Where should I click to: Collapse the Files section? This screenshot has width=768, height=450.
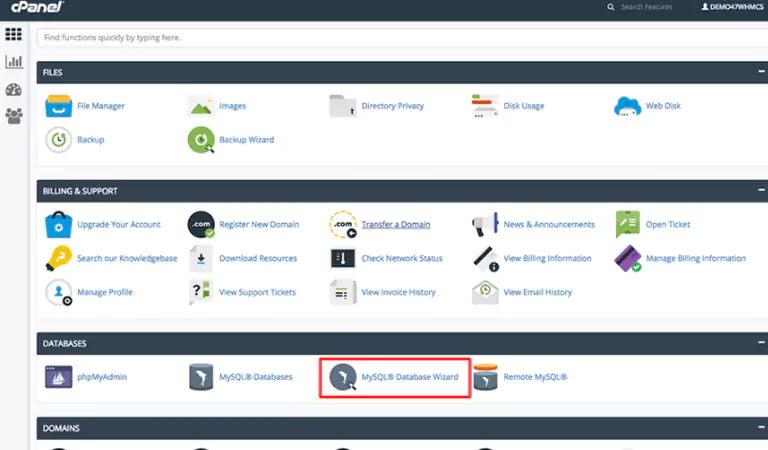click(761, 71)
